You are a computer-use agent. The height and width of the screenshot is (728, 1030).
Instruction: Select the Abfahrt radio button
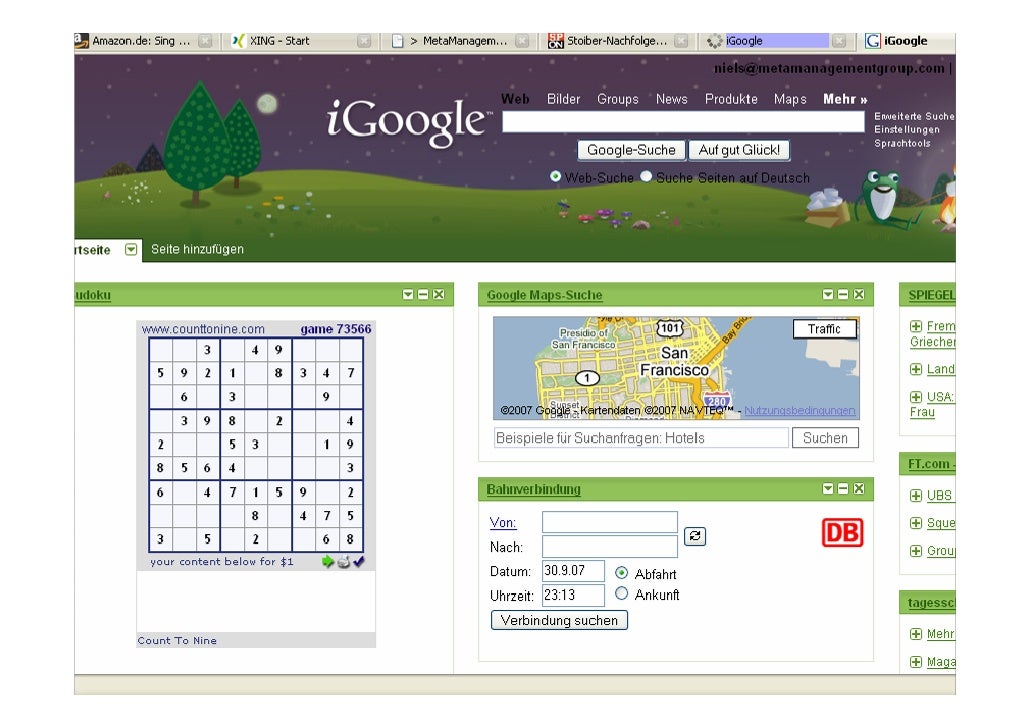[x=621, y=572]
